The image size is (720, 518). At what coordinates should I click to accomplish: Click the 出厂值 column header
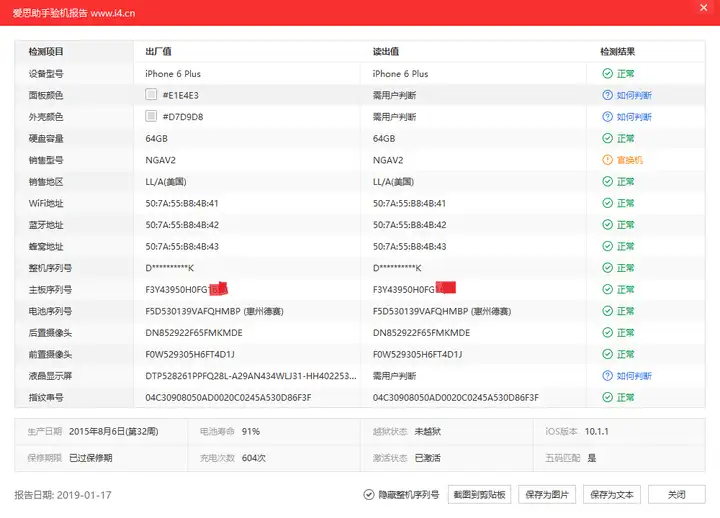(x=158, y=51)
